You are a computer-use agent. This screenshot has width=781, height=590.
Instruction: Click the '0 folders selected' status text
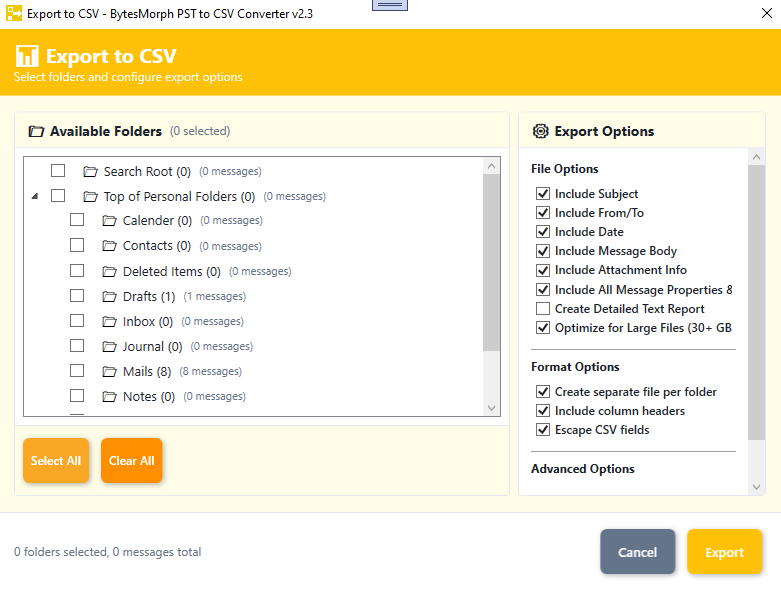coord(108,552)
